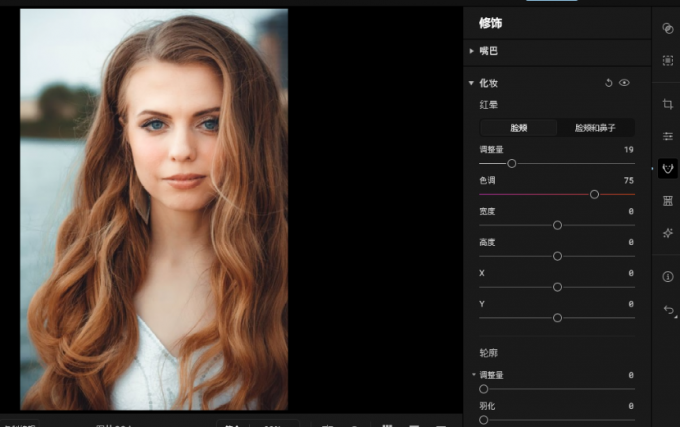
Task: Click the 红晕 调整量 slider handle
Action: click(511, 163)
